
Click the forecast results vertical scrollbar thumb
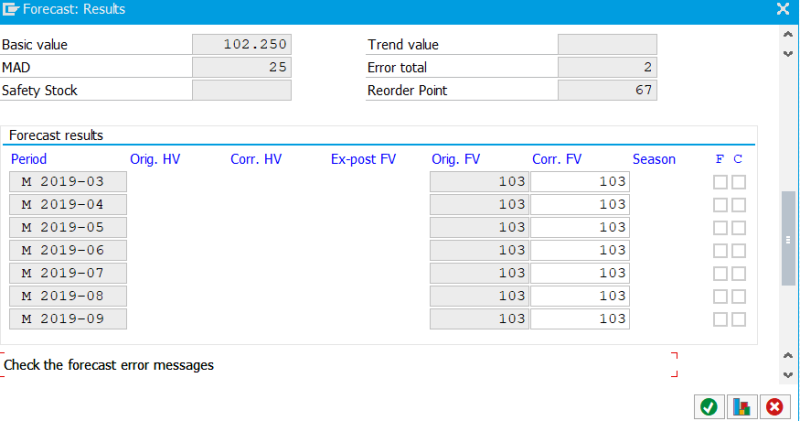point(788,238)
